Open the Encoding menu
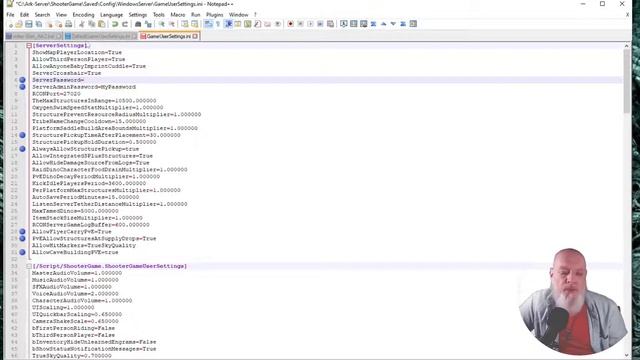The image size is (640, 360). click(x=83, y=15)
